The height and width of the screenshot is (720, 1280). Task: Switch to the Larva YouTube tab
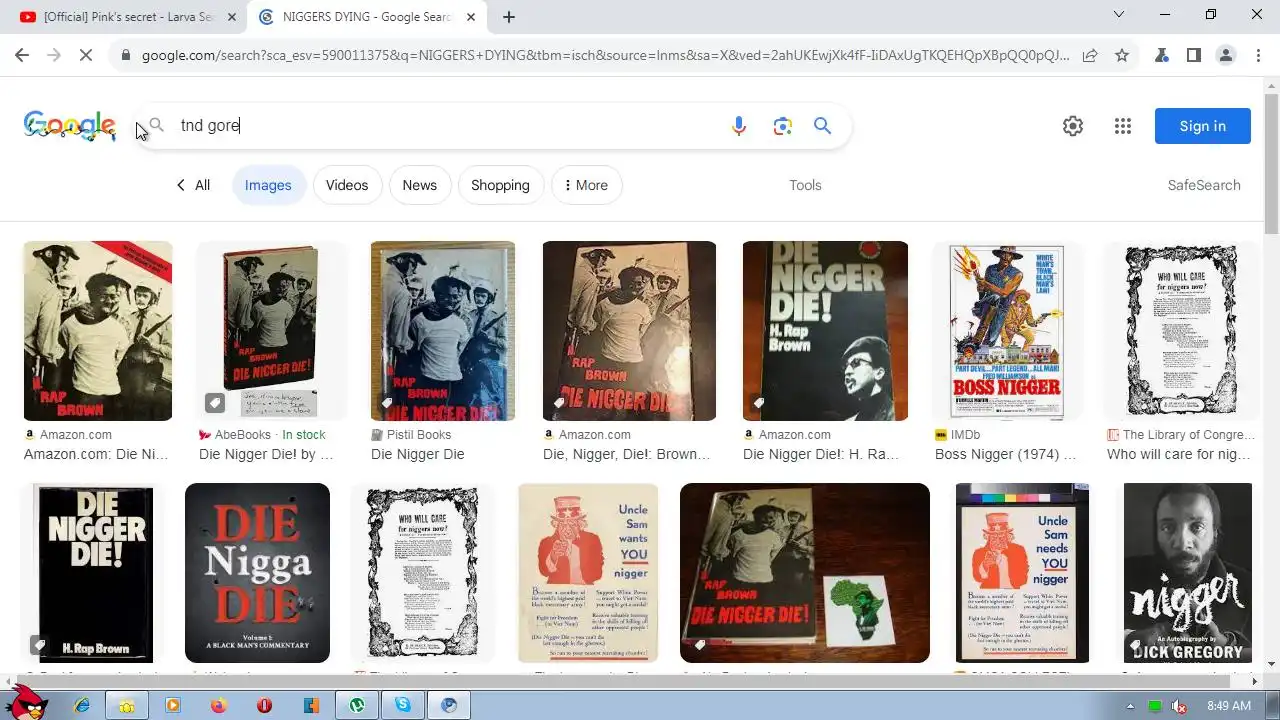pos(128,17)
